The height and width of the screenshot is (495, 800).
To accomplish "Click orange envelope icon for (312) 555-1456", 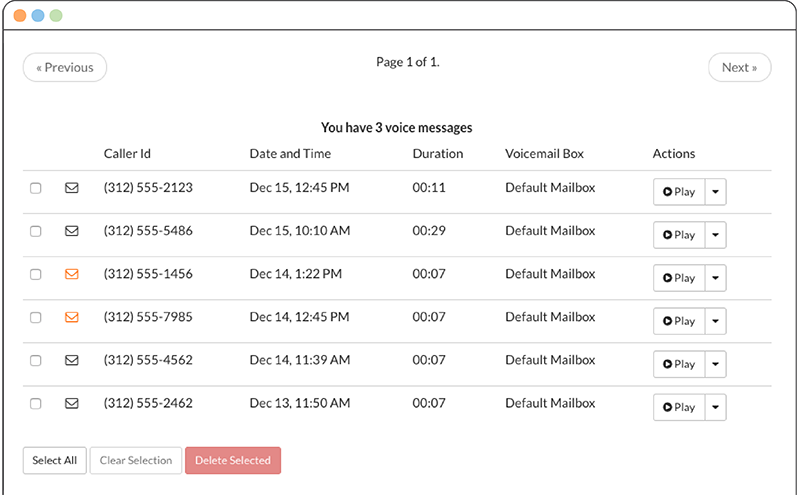I will click(x=71, y=274).
